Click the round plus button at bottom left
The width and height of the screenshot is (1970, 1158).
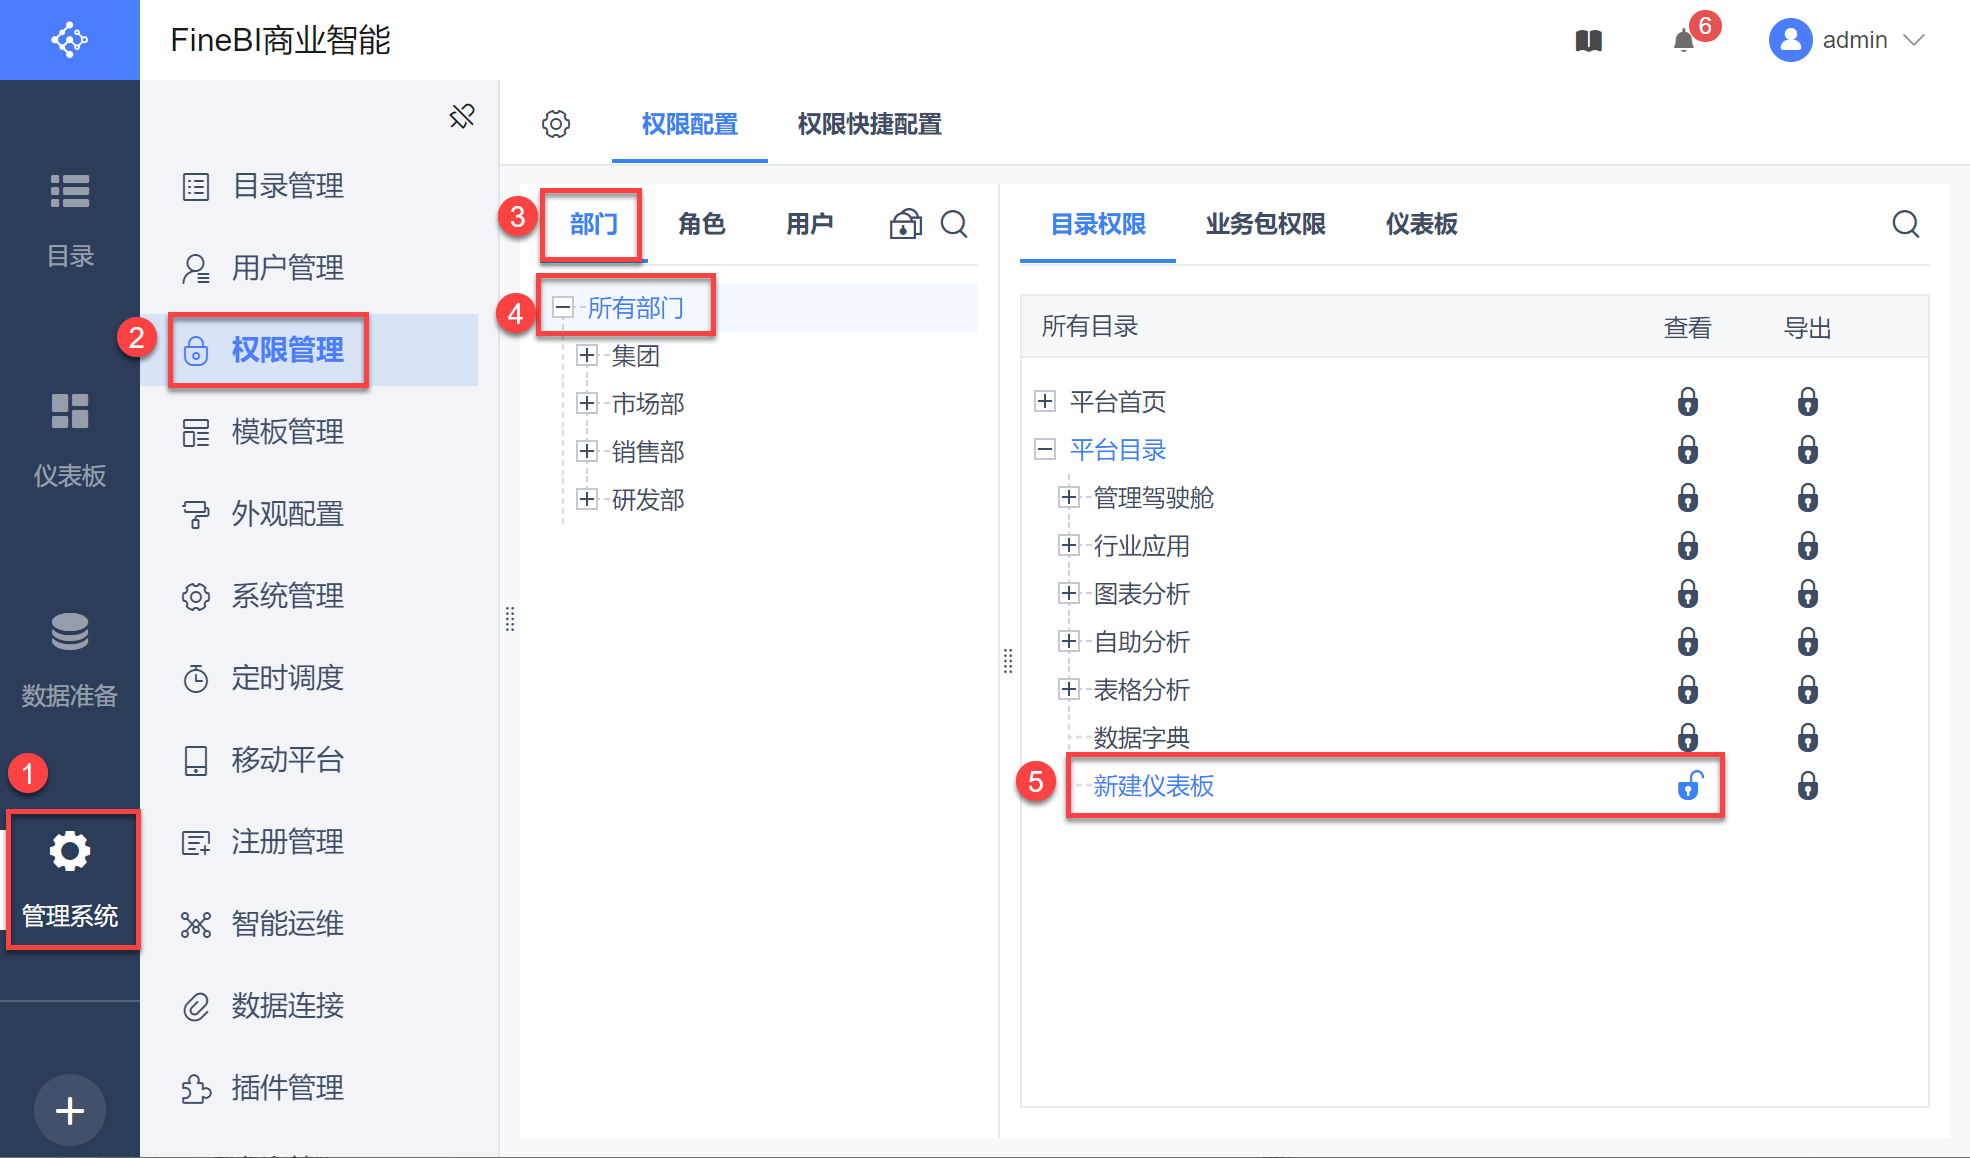(x=70, y=1110)
